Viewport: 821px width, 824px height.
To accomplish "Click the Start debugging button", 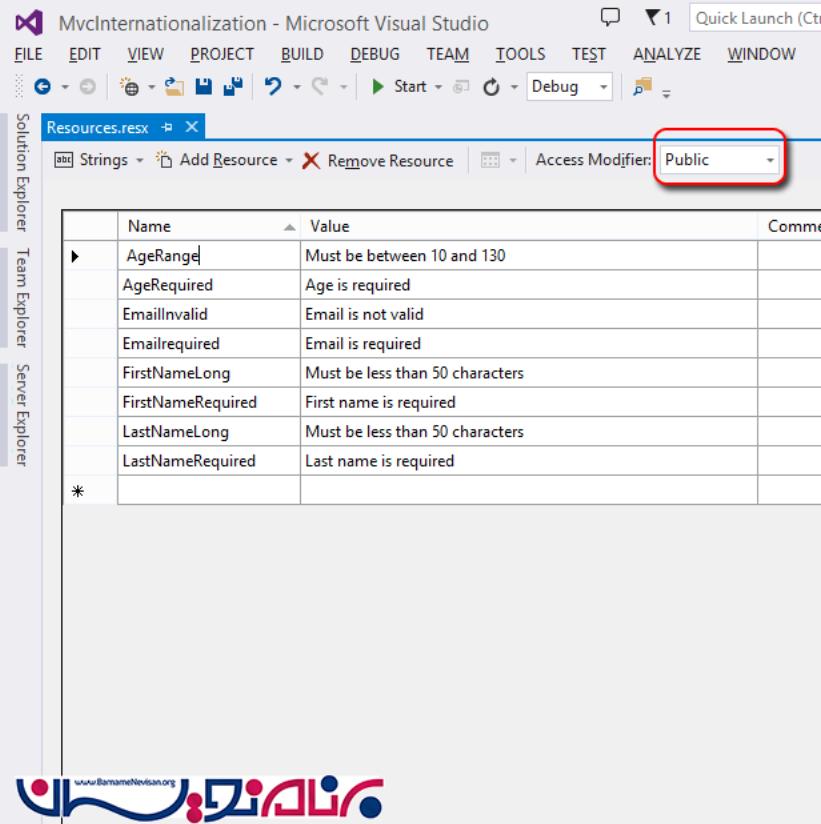I will 399,87.
